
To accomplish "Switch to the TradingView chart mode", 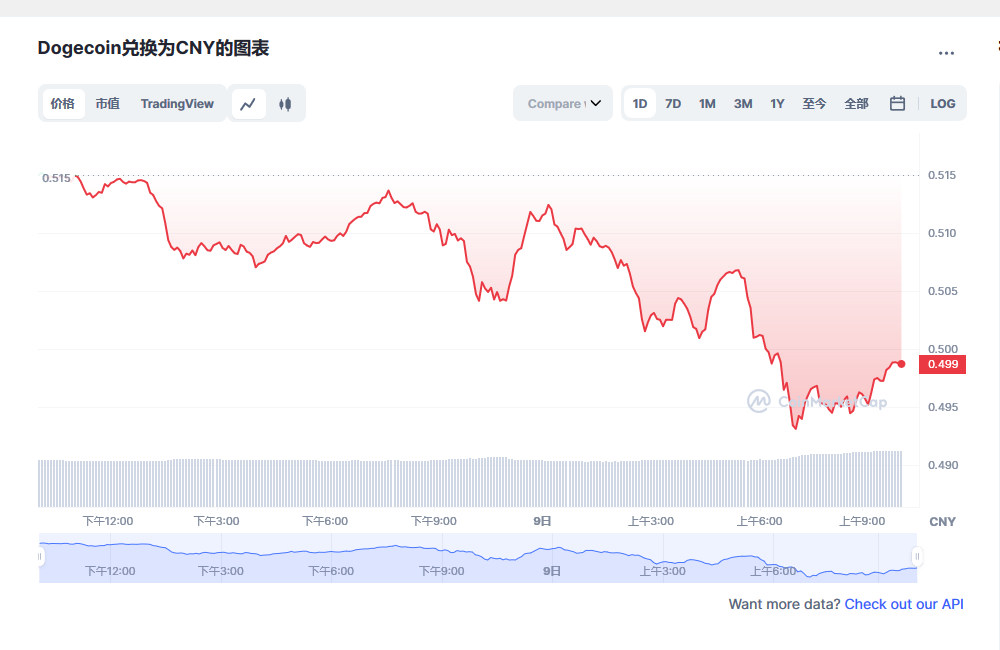I will click(177, 103).
